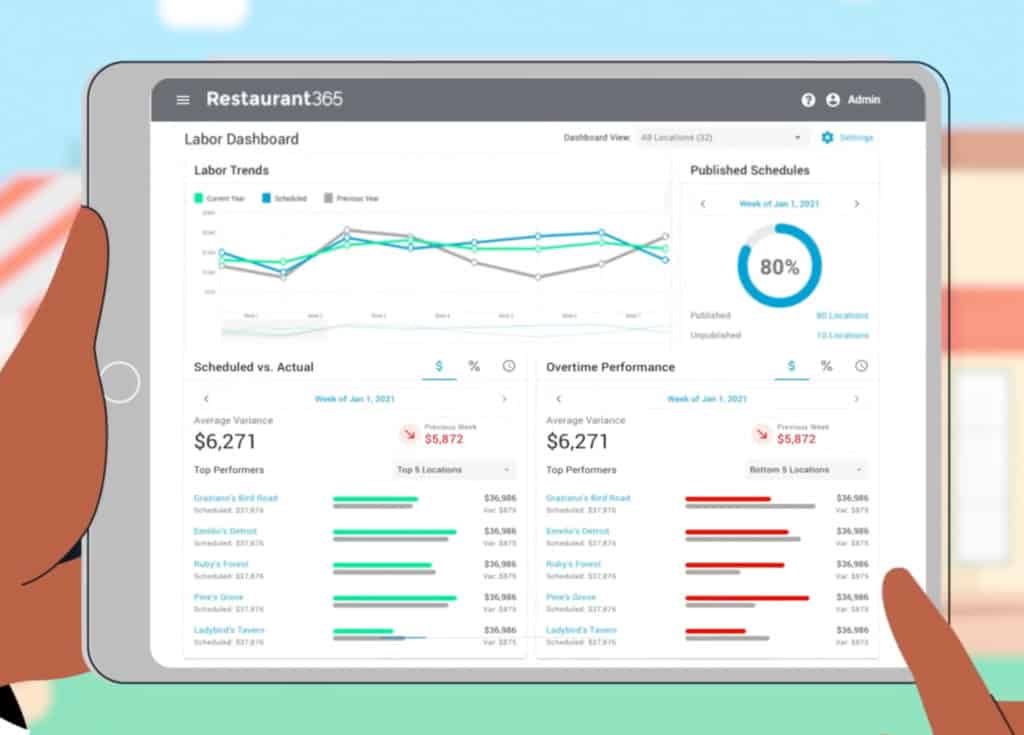Click the Labor Trends mini range navigator
1024x735 pixels.
click(x=446, y=329)
